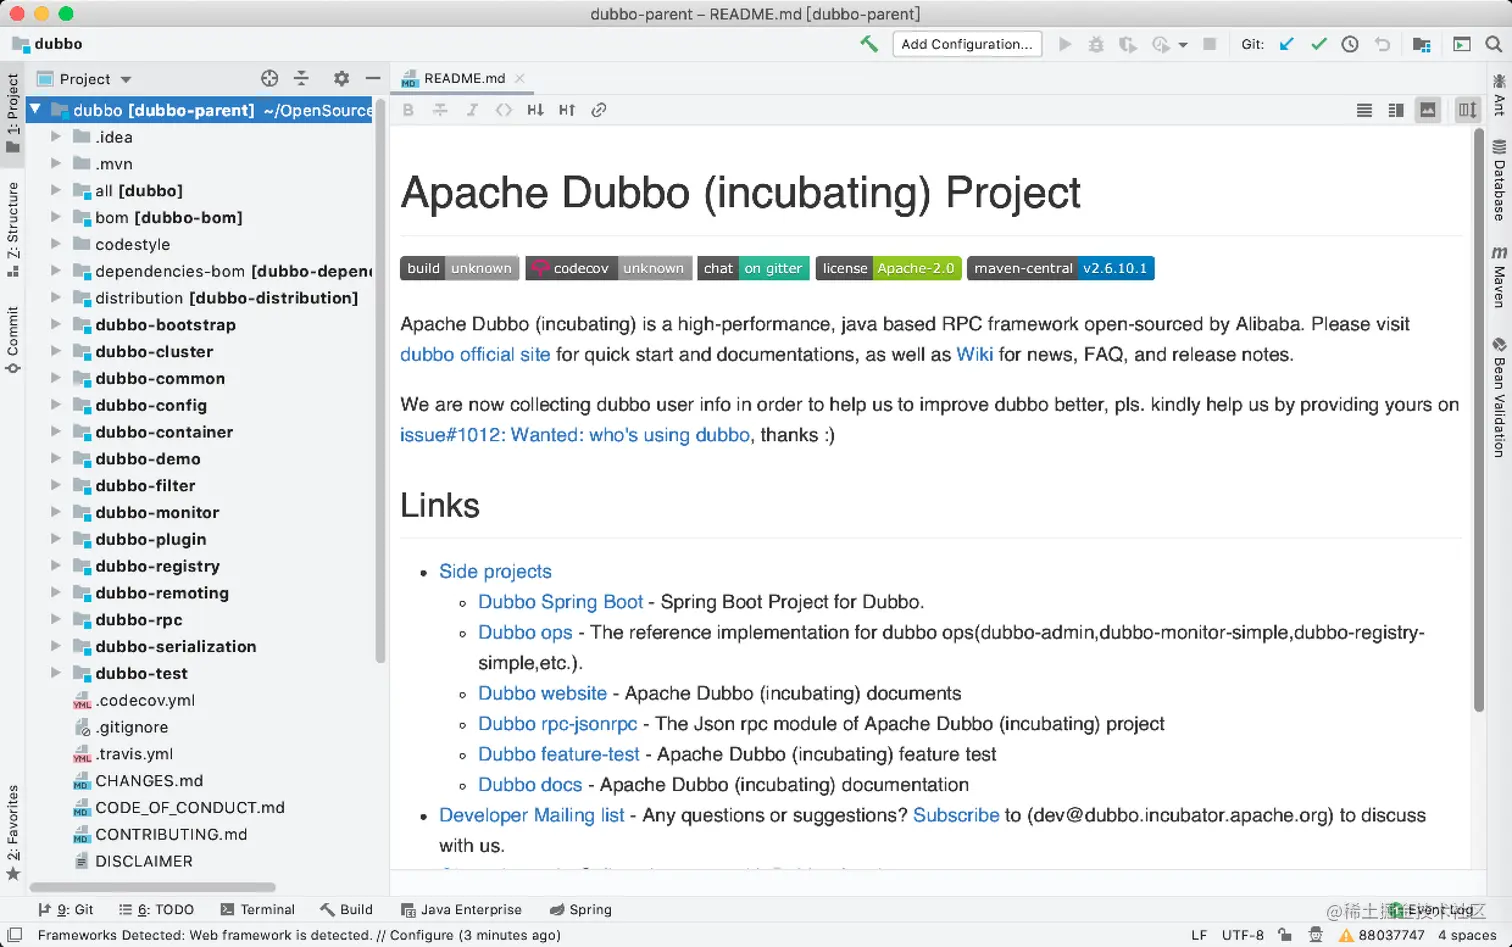The image size is (1512, 947).
Task: Switch to preview-only view mode
Action: tap(1428, 110)
